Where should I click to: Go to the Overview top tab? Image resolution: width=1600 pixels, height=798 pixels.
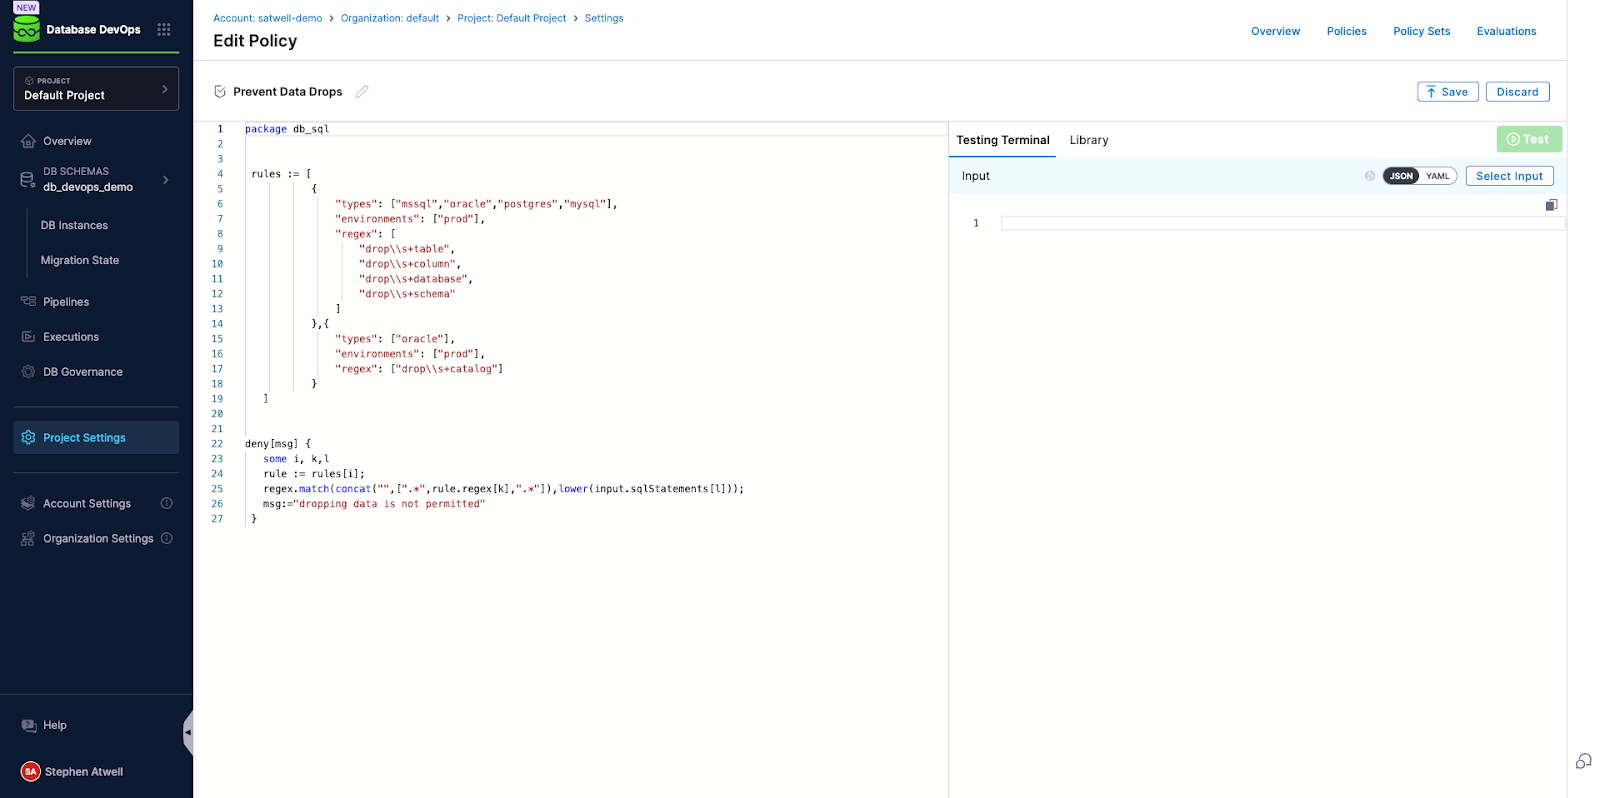point(1275,31)
